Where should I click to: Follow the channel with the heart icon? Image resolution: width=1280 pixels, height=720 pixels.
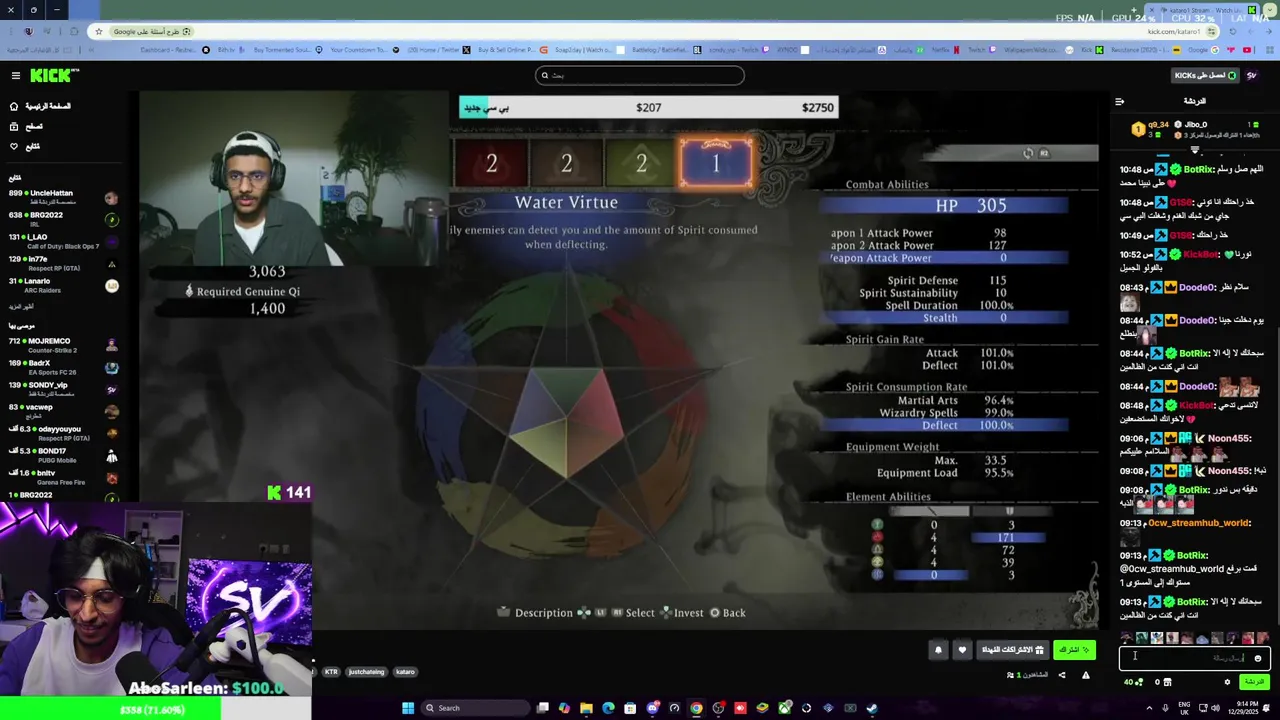pyautogui.click(x=962, y=650)
